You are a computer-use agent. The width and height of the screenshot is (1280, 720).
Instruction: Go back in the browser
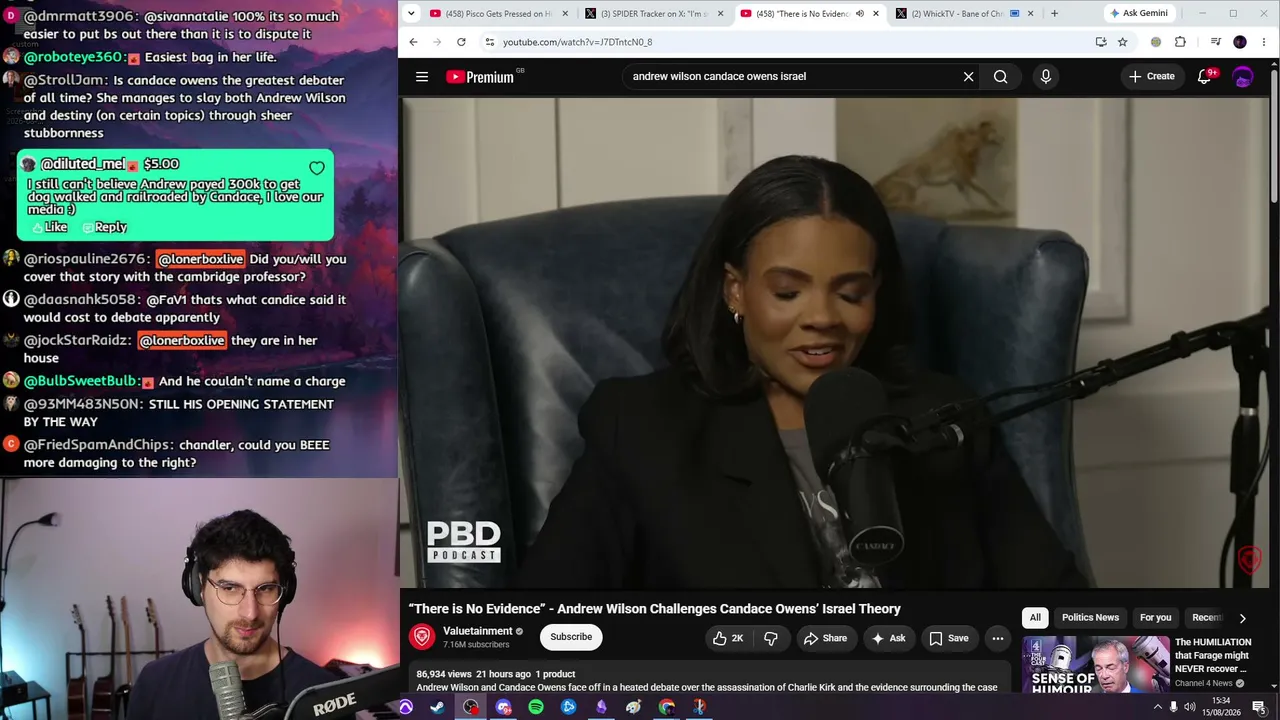tap(413, 42)
